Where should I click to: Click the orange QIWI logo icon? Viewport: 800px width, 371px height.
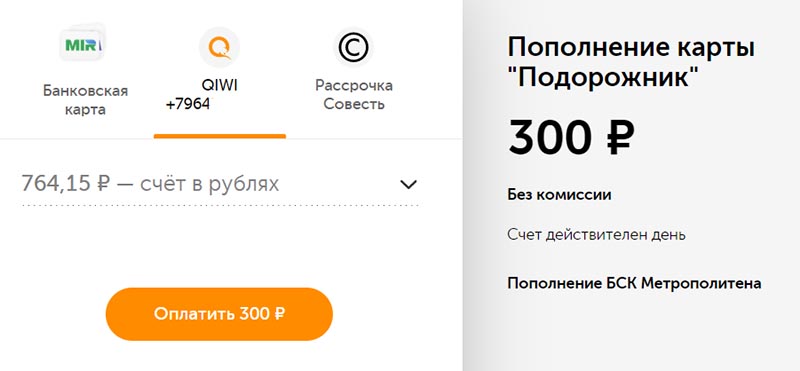(x=219, y=47)
